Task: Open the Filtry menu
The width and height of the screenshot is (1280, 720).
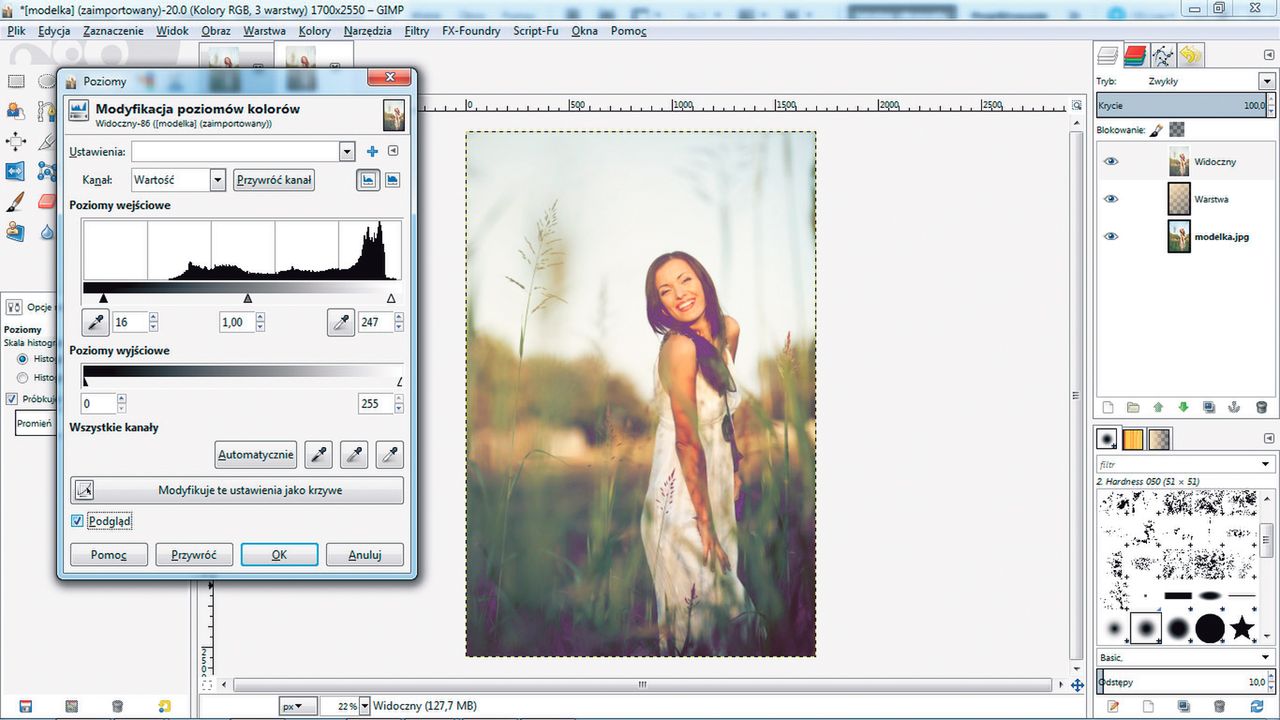Action: 417,31
